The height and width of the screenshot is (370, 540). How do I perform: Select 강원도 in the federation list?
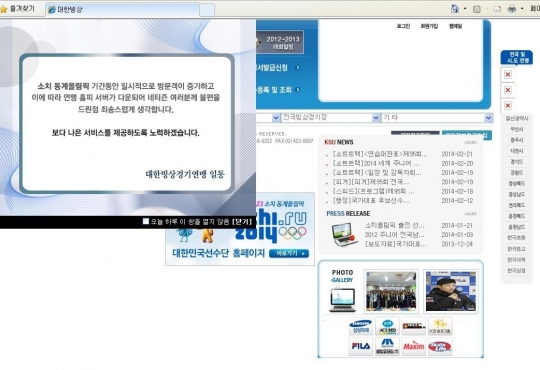point(516,173)
